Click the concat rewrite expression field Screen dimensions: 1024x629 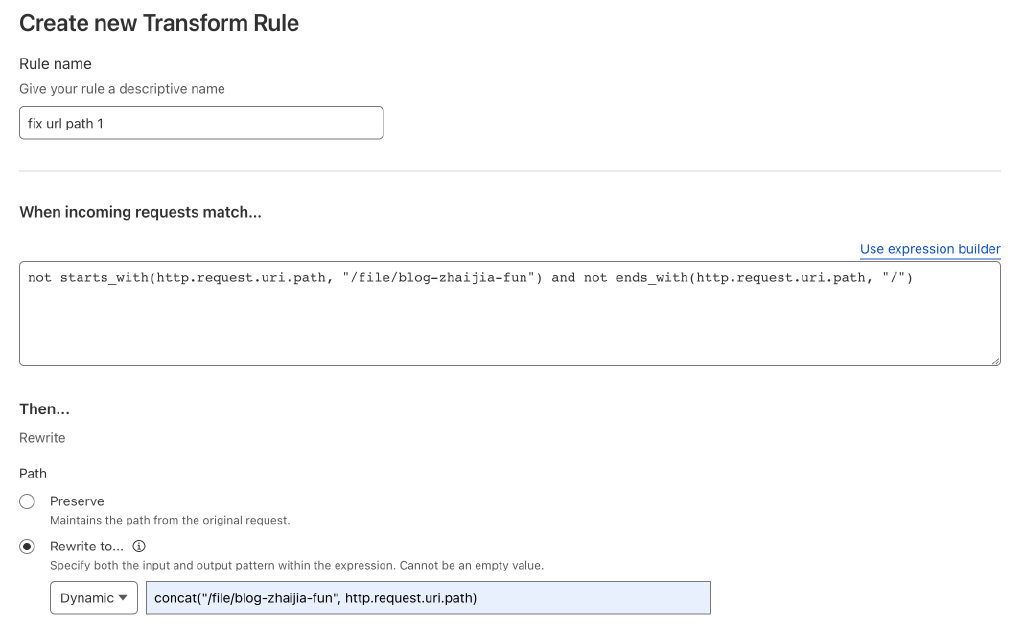click(428, 598)
